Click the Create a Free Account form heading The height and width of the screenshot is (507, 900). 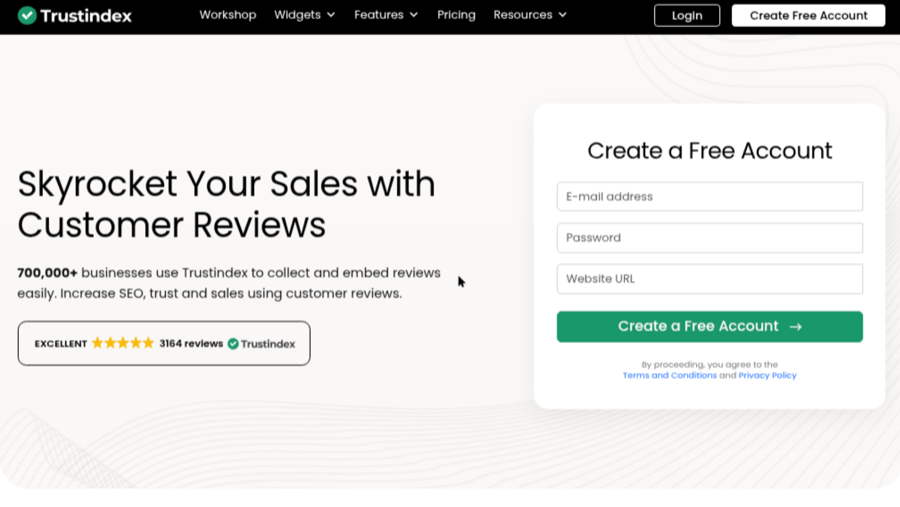click(x=709, y=151)
